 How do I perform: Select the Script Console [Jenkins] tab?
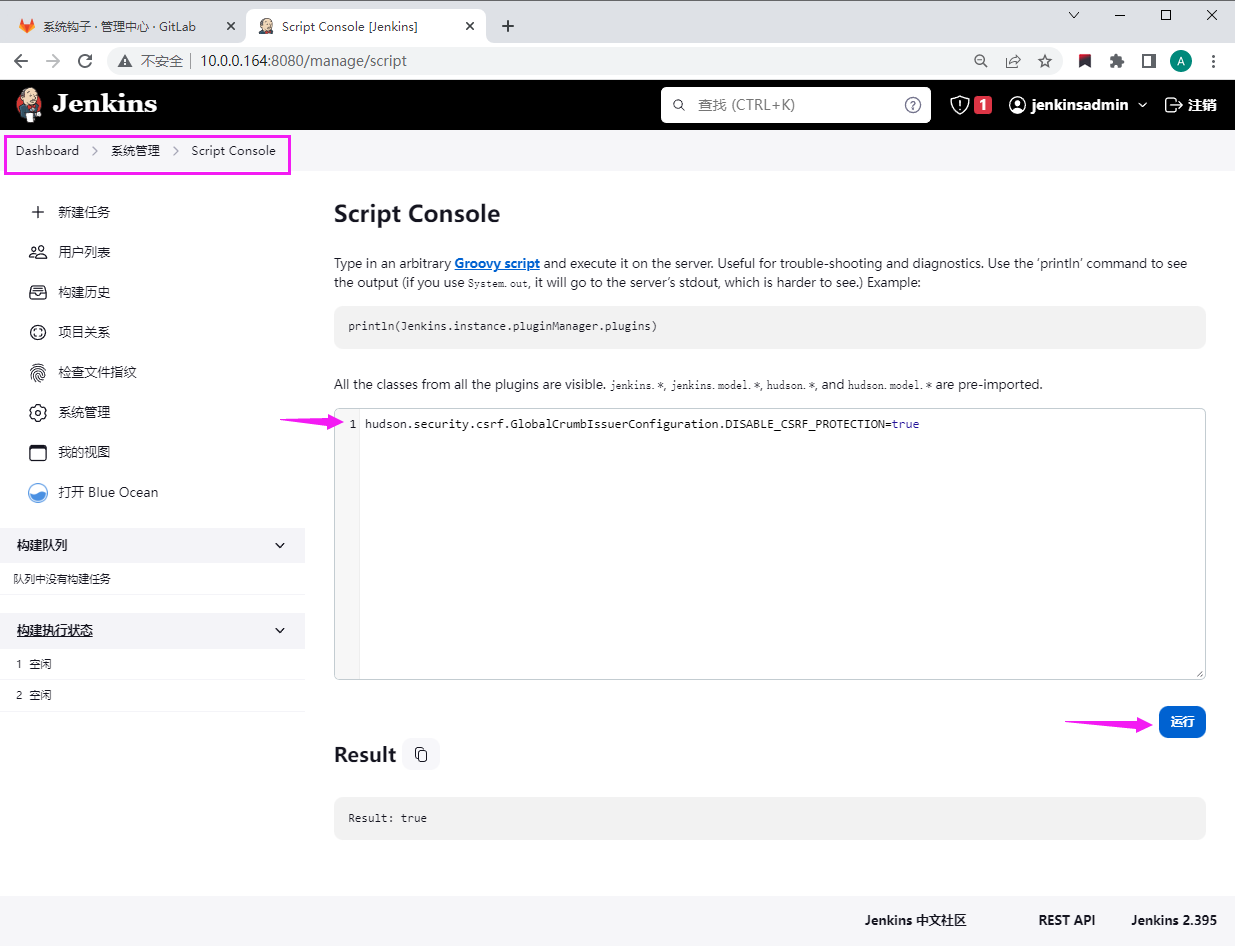(364, 26)
